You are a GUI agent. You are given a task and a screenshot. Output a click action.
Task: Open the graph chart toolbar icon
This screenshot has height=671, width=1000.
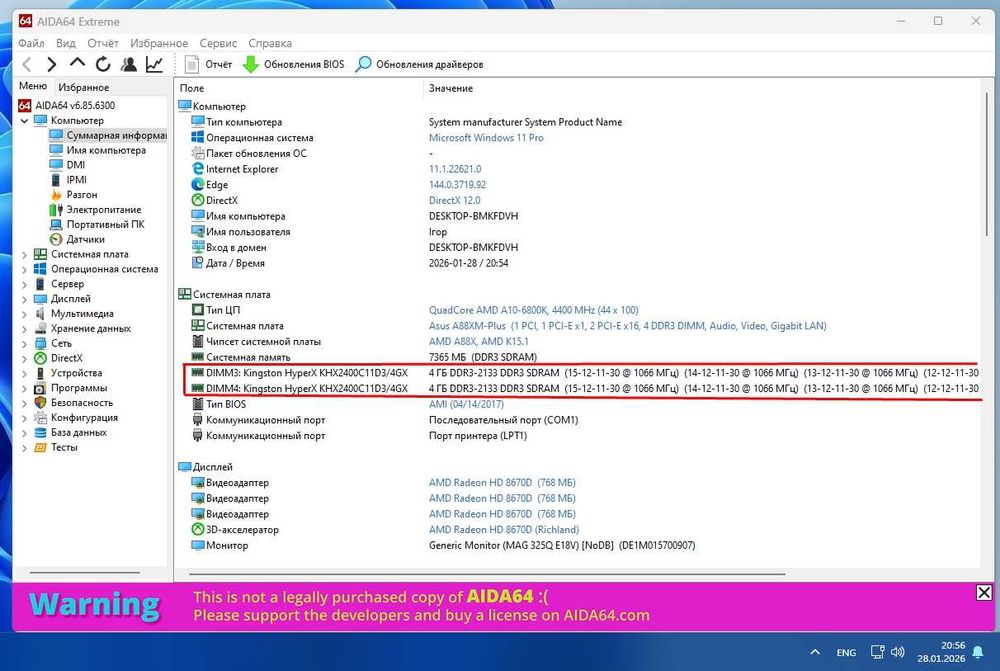154,64
